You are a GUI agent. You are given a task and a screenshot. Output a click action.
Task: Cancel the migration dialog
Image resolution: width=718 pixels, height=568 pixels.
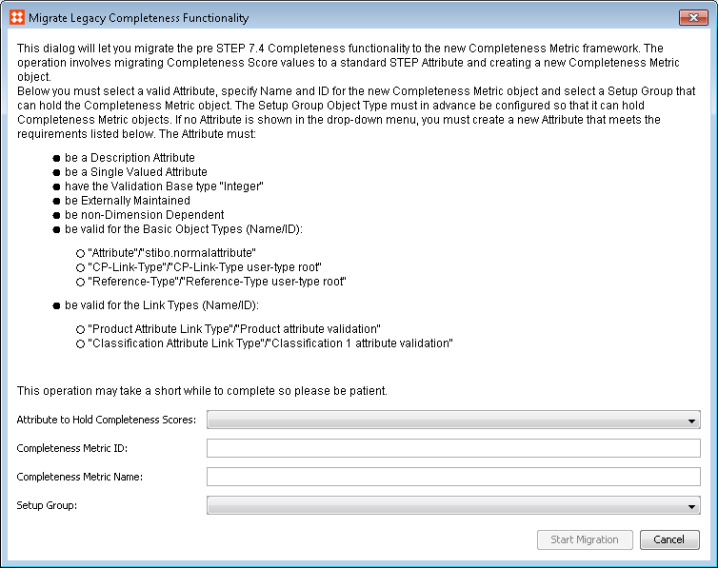click(669, 540)
